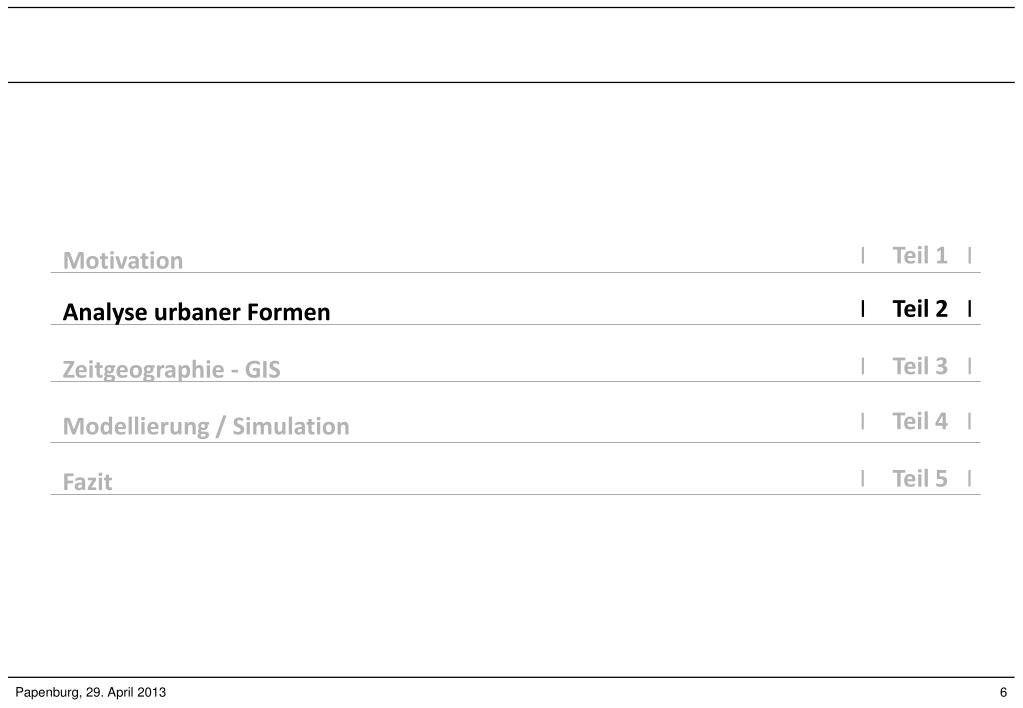The image size is (1023, 708).
Task: Select the highlighted Analyse urbaner Formen entry
Action: pos(196,313)
